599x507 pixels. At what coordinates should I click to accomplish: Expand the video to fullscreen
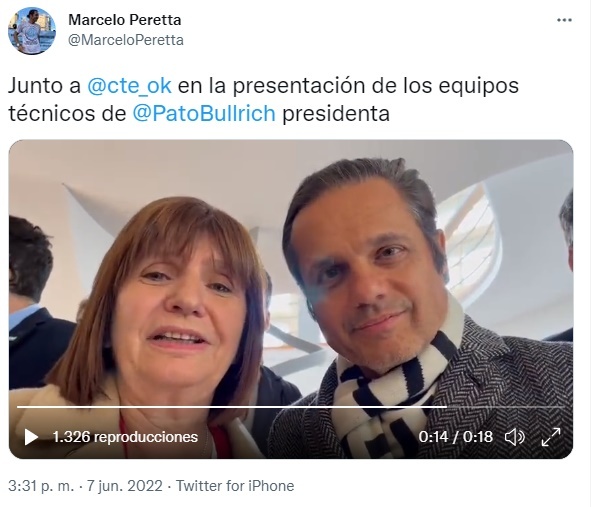tap(551, 437)
